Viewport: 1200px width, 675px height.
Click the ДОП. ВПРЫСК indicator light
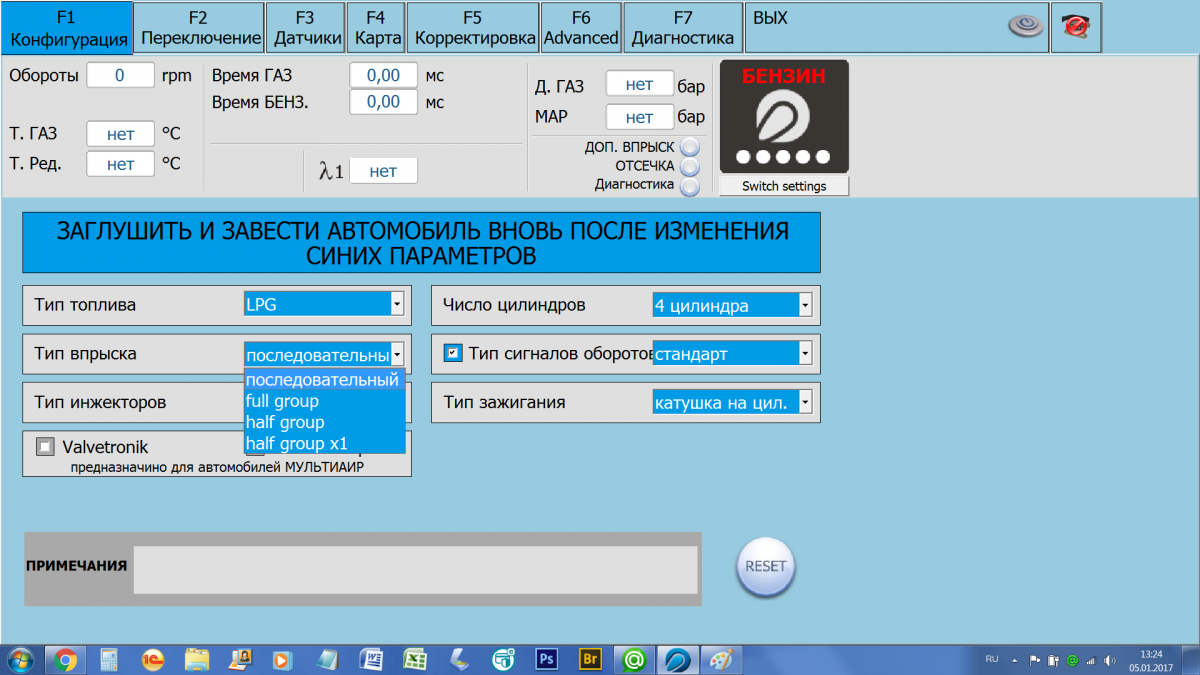689,147
